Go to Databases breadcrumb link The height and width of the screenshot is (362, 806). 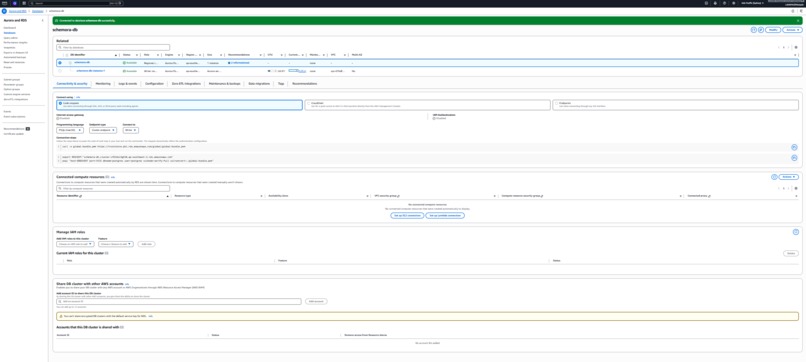click(38, 11)
